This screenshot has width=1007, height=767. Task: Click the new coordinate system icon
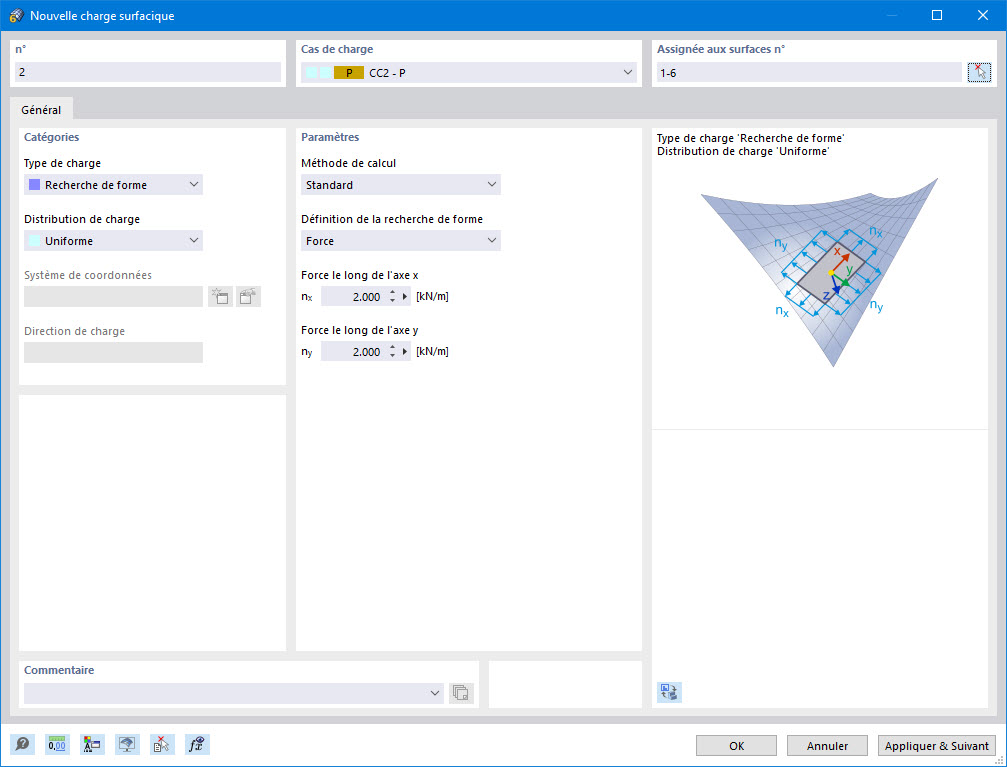tap(220, 297)
